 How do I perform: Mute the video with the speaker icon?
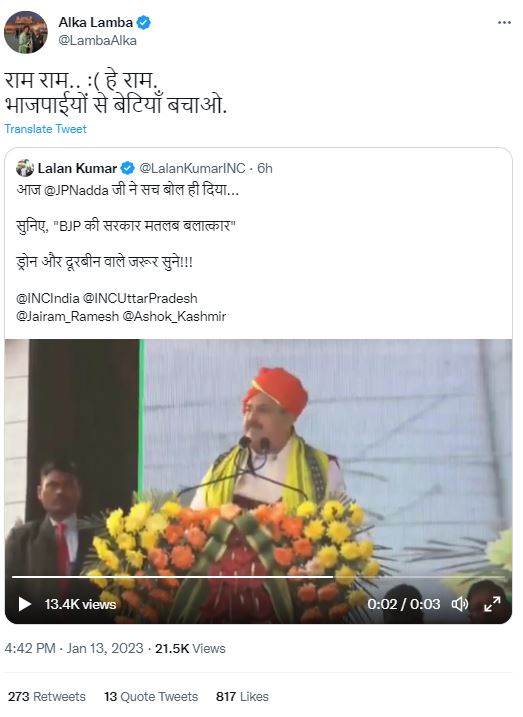click(x=460, y=604)
